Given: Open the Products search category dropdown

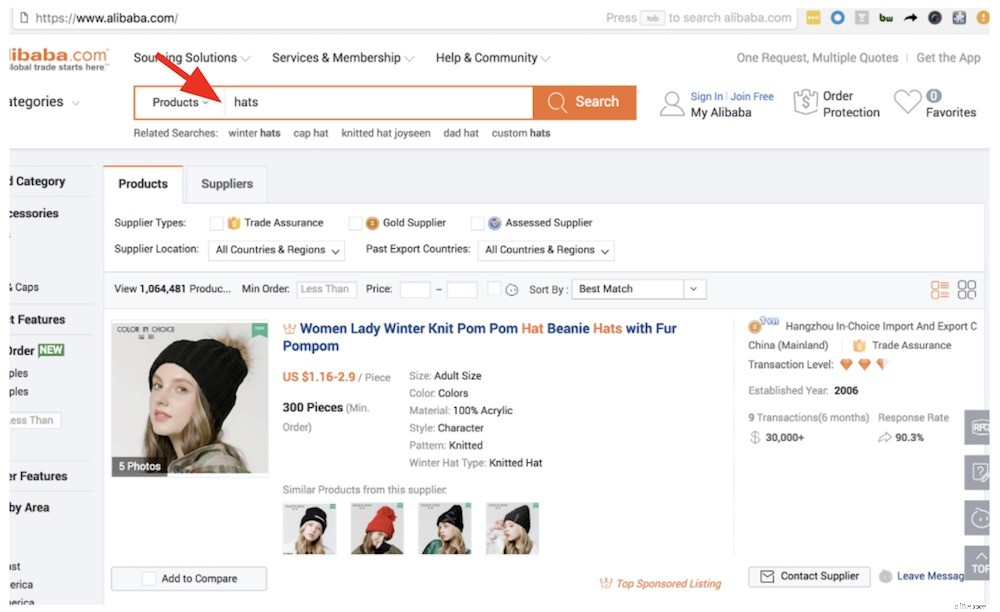Looking at the screenshot, I should click(178, 101).
